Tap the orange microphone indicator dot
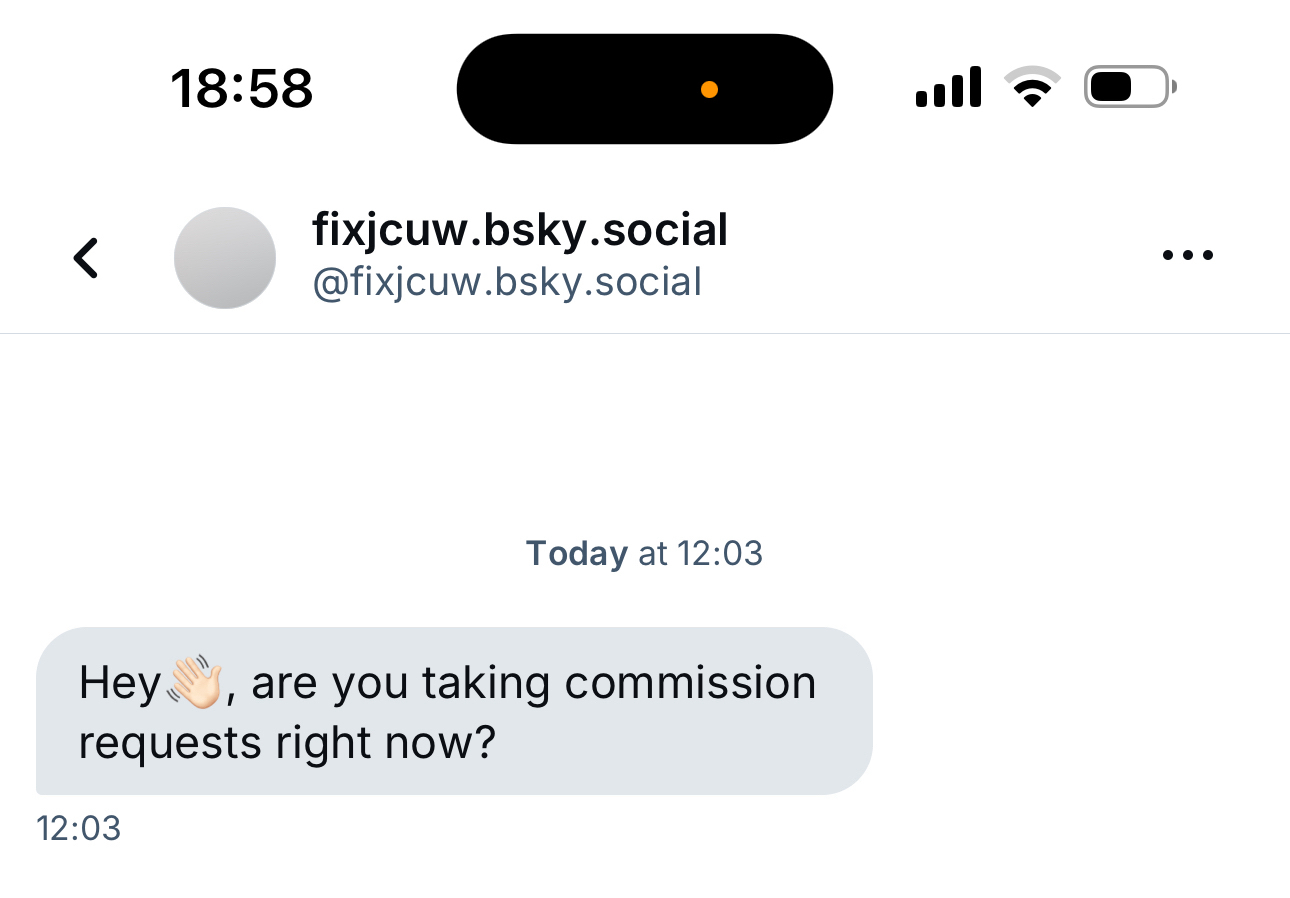 click(709, 90)
